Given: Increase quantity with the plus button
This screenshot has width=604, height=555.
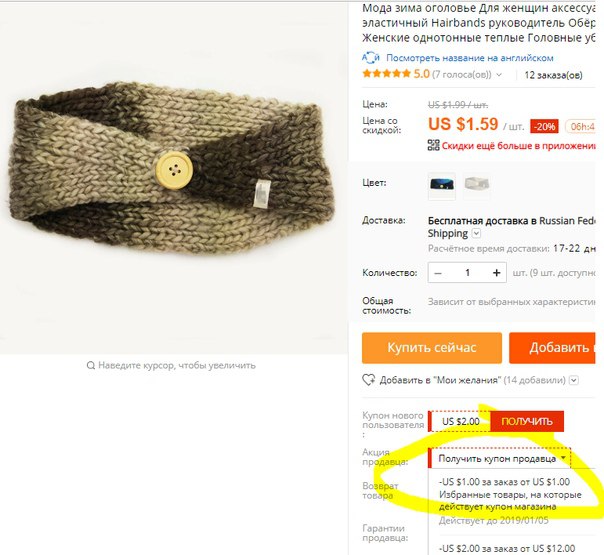Looking at the screenshot, I should pyautogui.click(x=497, y=273).
